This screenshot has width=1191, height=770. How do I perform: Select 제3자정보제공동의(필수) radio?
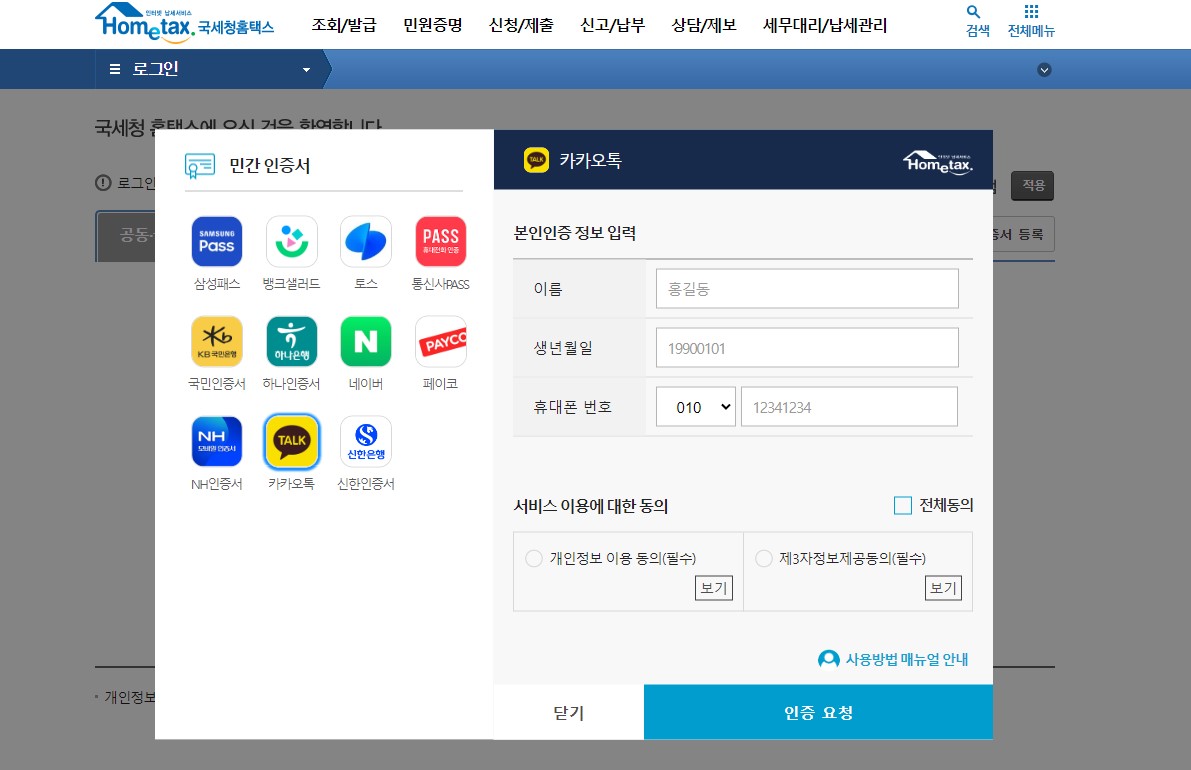pyautogui.click(x=763, y=558)
